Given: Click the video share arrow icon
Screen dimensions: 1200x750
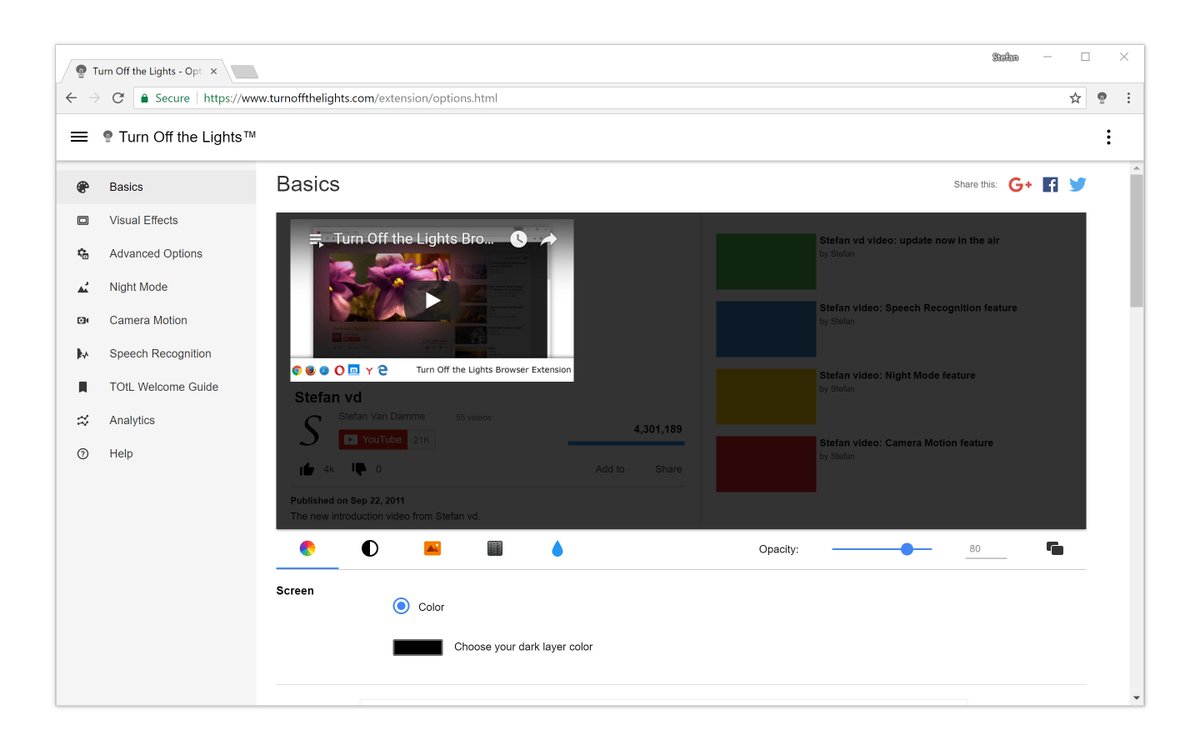Looking at the screenshot, I should pos(548,239).
